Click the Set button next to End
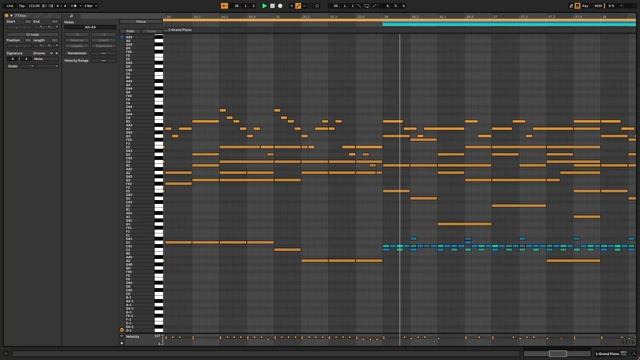640x360 pixels. pos(54,22)
